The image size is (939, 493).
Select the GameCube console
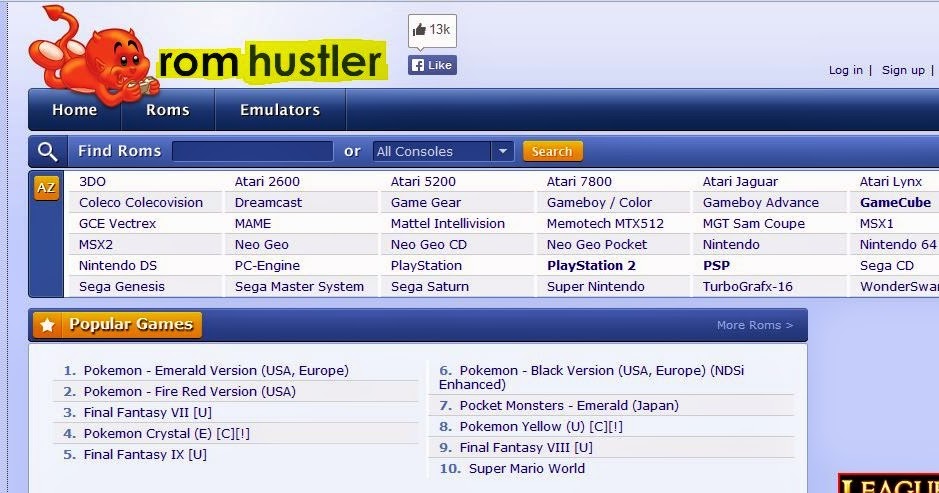coord(895,202)
